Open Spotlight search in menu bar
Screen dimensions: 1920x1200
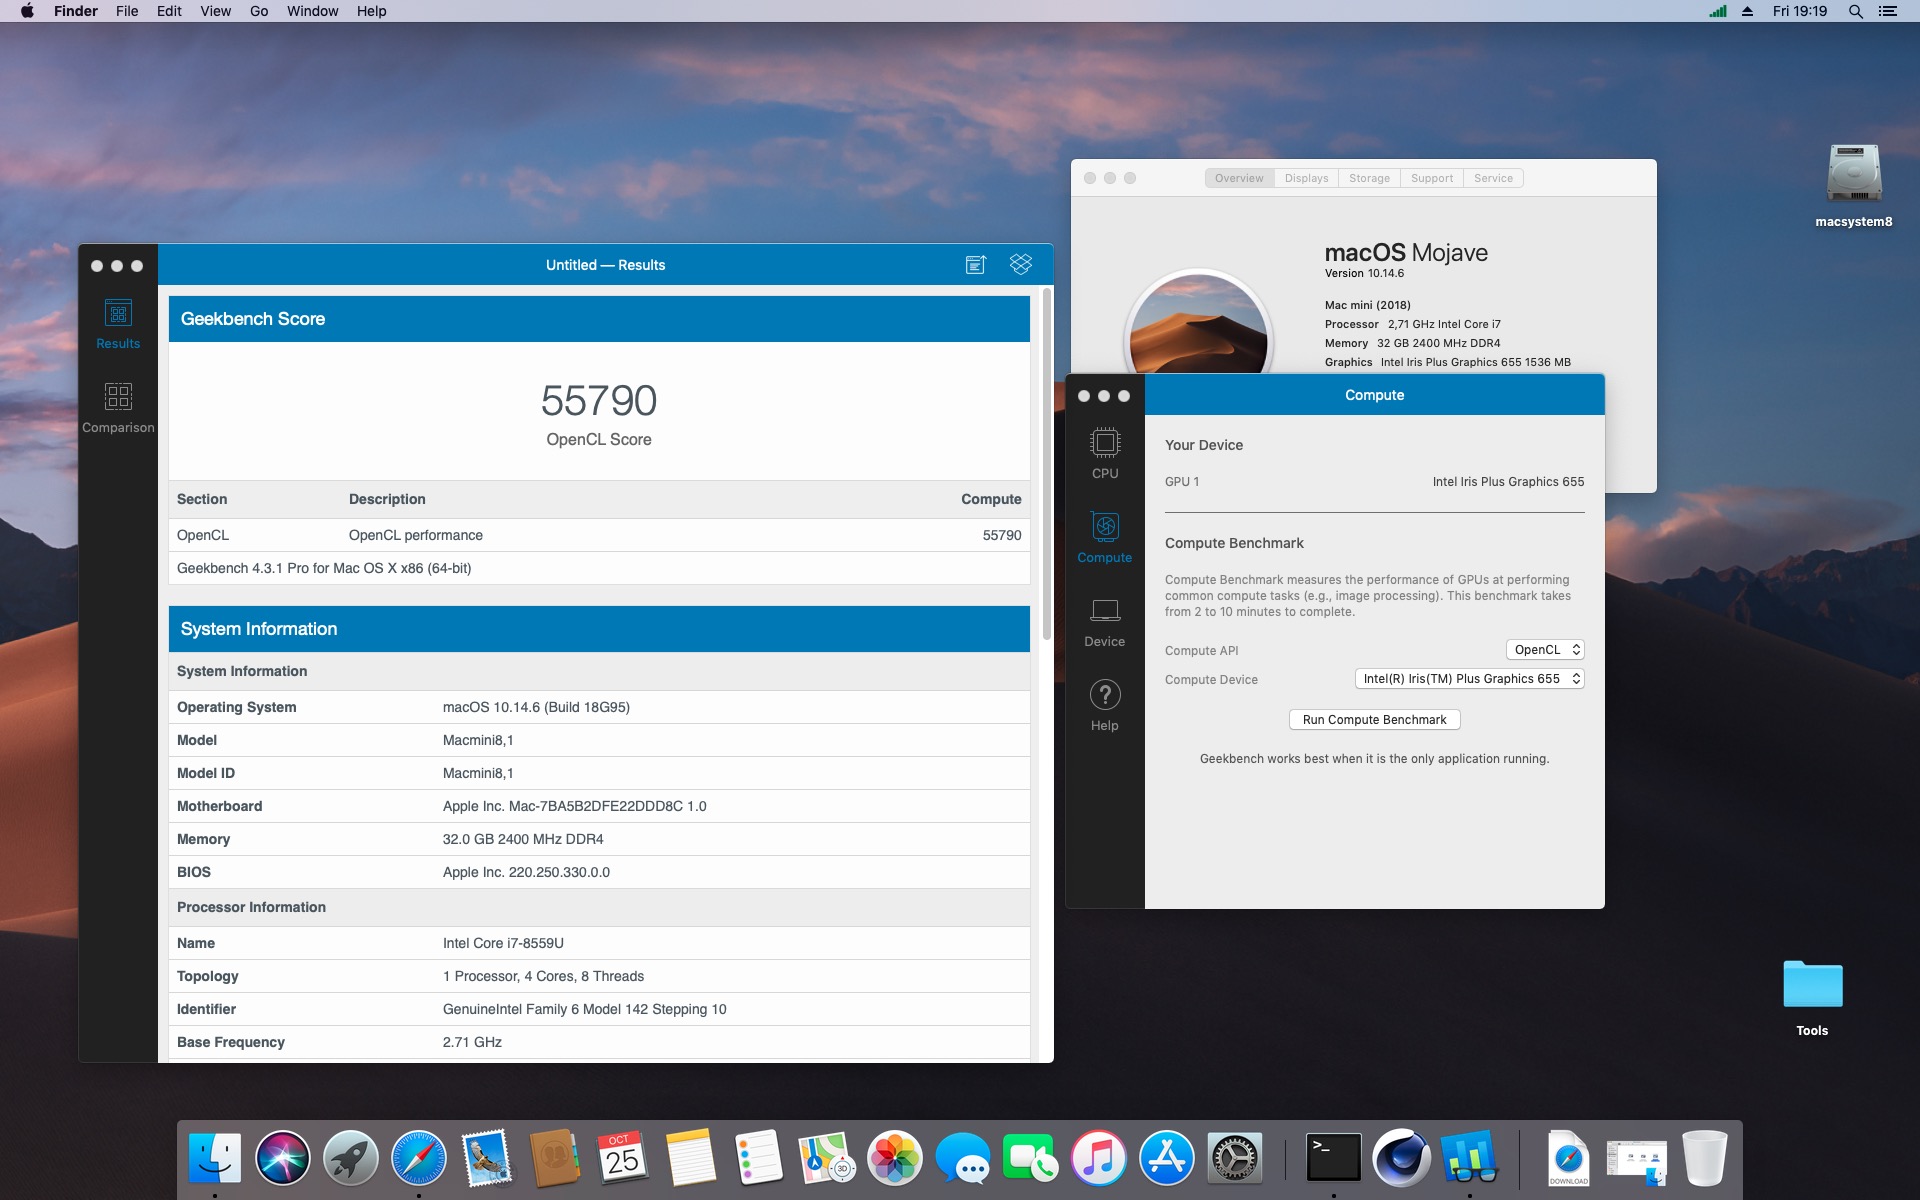1855,11
